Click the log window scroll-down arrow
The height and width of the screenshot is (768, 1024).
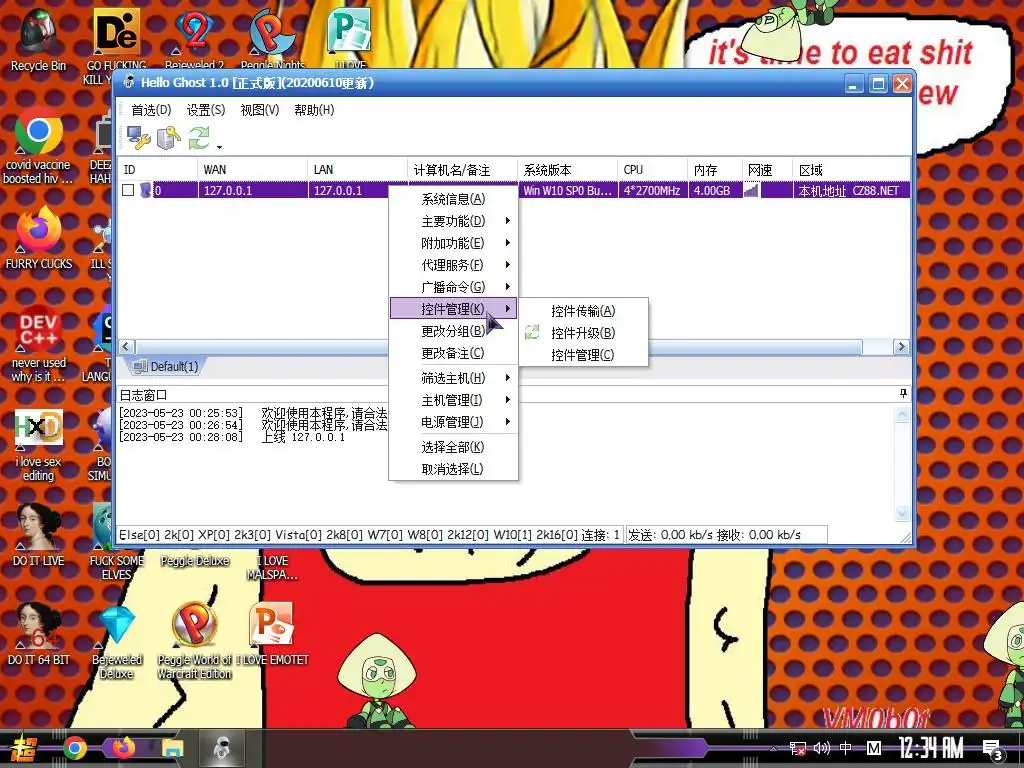pos(902,514)
